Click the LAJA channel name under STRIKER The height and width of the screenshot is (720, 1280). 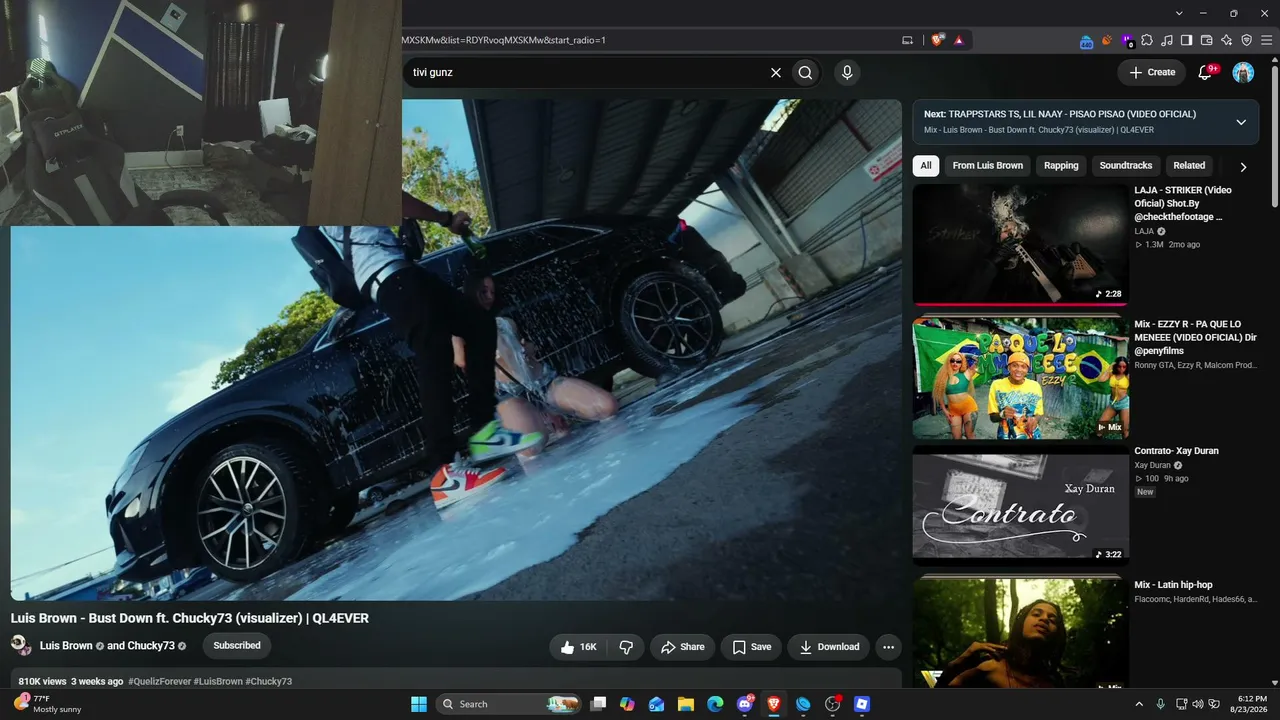pyautogui.click(x=1144, y=231)
